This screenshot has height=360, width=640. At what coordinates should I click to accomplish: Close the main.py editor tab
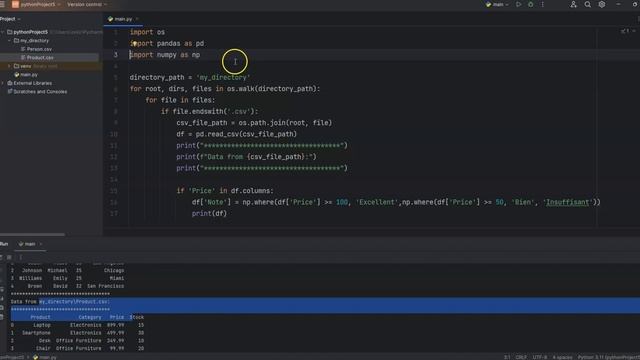[x=137, y=19]
